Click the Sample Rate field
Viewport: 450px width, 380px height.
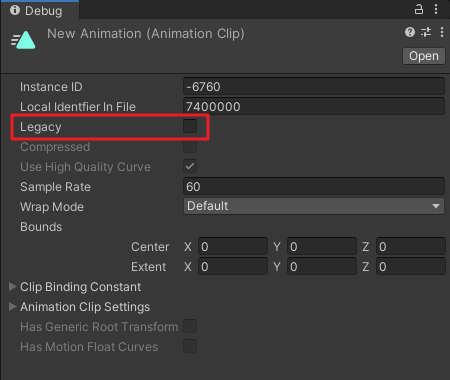coord(314,186)
